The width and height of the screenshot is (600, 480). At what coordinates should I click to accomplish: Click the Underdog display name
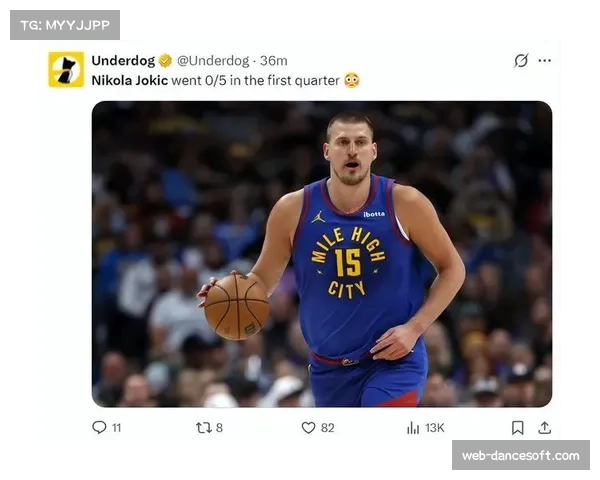(x=123, y=60)
